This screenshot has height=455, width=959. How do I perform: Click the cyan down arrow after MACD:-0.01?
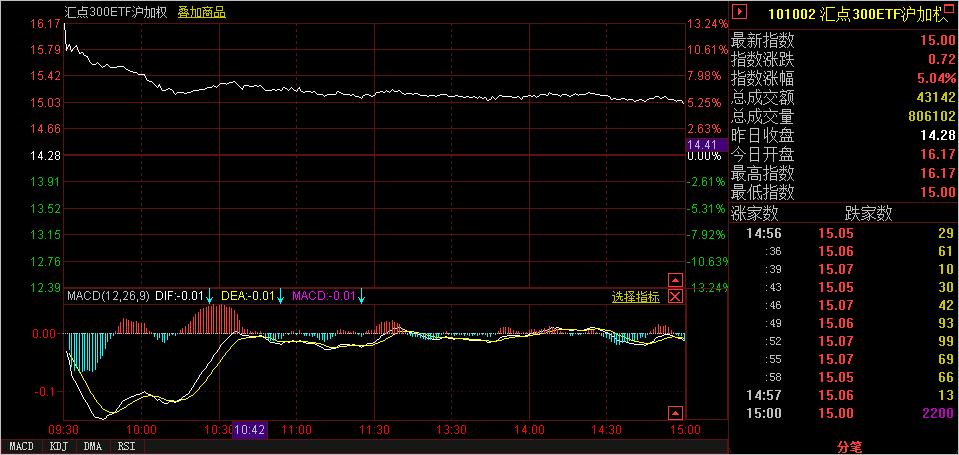(x=361, y=297)
